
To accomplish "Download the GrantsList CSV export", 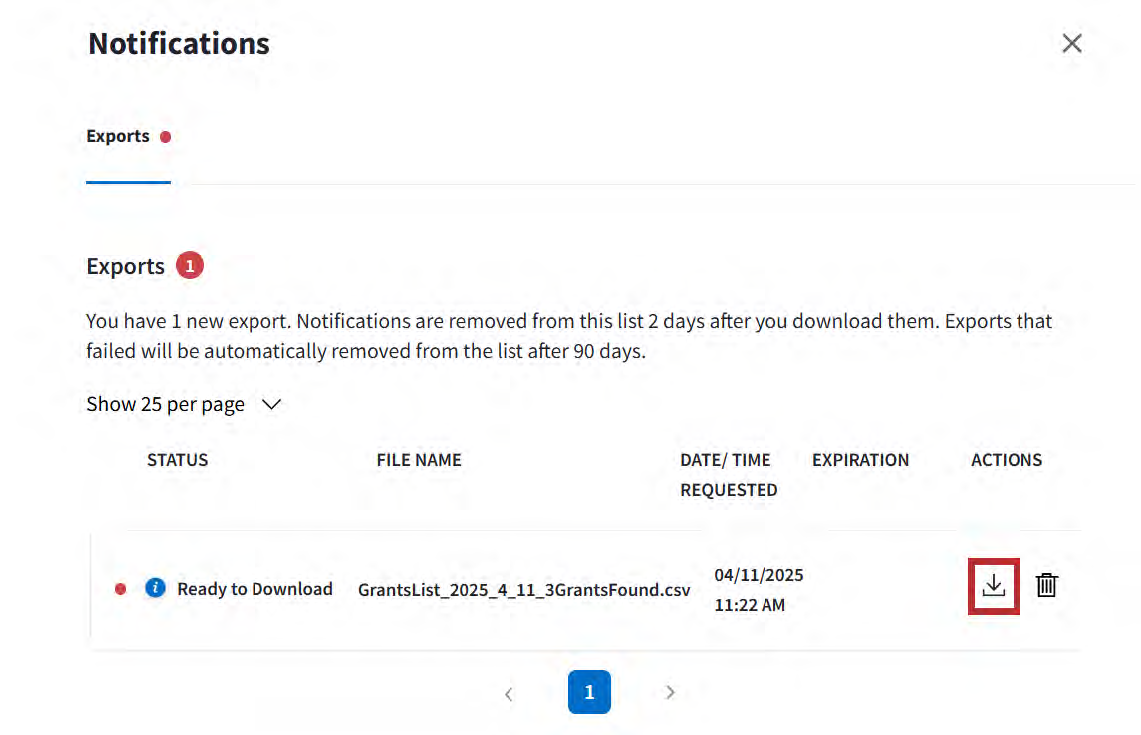I will point(993,586).
